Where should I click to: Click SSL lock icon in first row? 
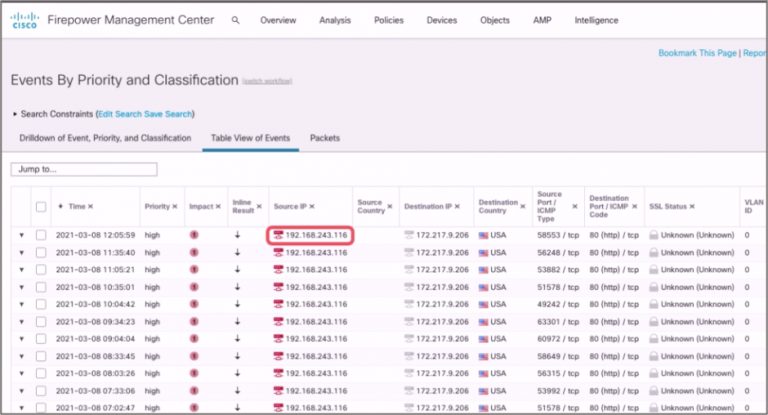click(x=653, y=236)
